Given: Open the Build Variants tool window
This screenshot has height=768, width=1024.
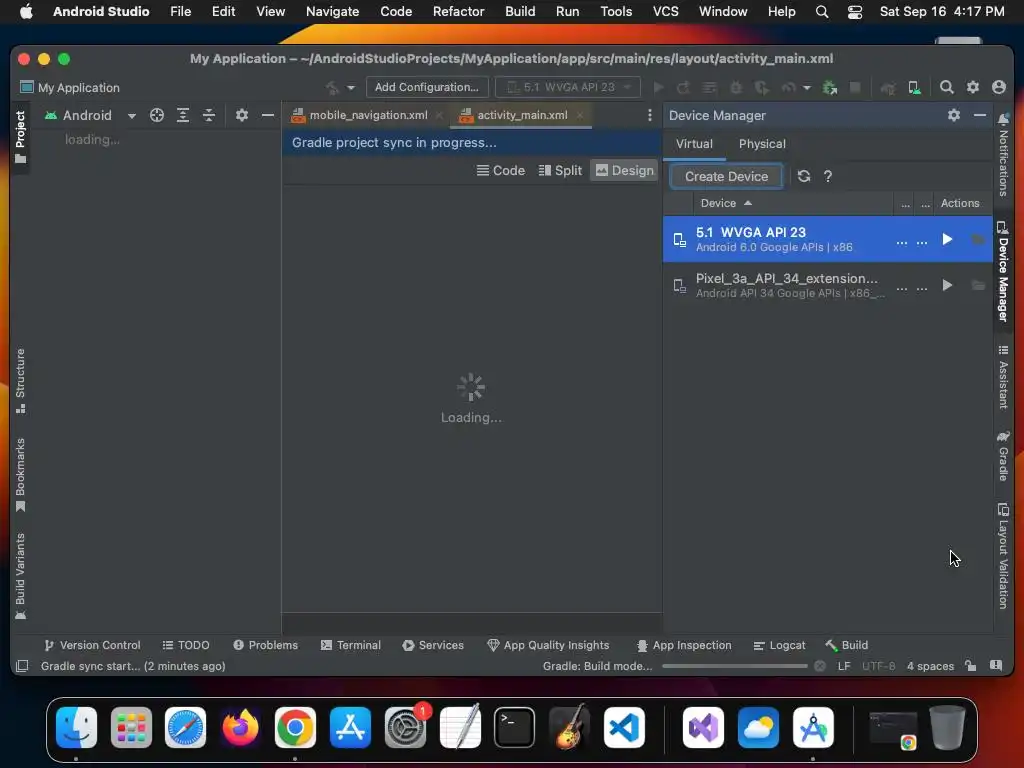Looking at the screenshot, I should coord(20,577).
